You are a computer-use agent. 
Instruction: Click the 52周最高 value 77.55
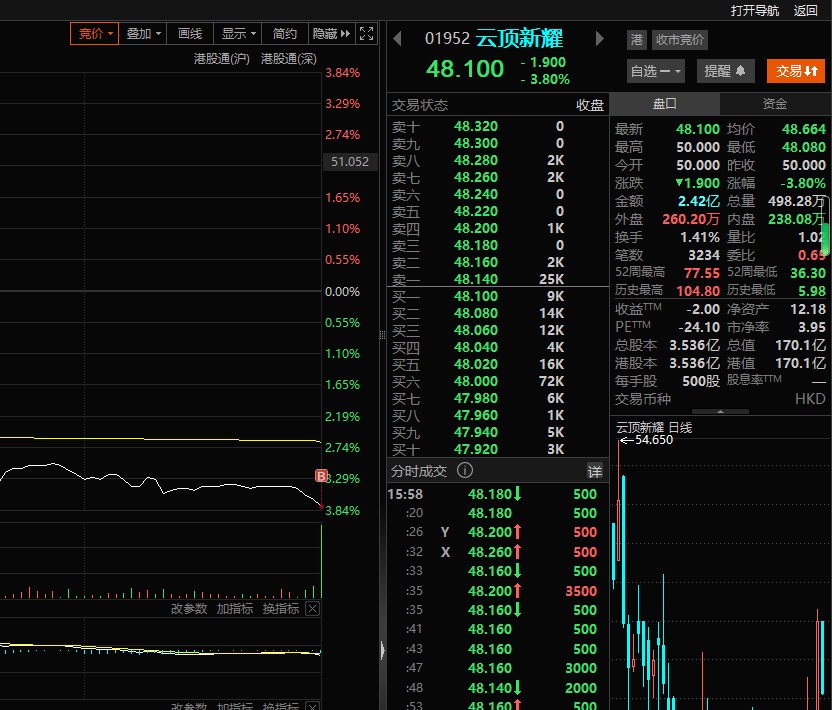[701, 273]
